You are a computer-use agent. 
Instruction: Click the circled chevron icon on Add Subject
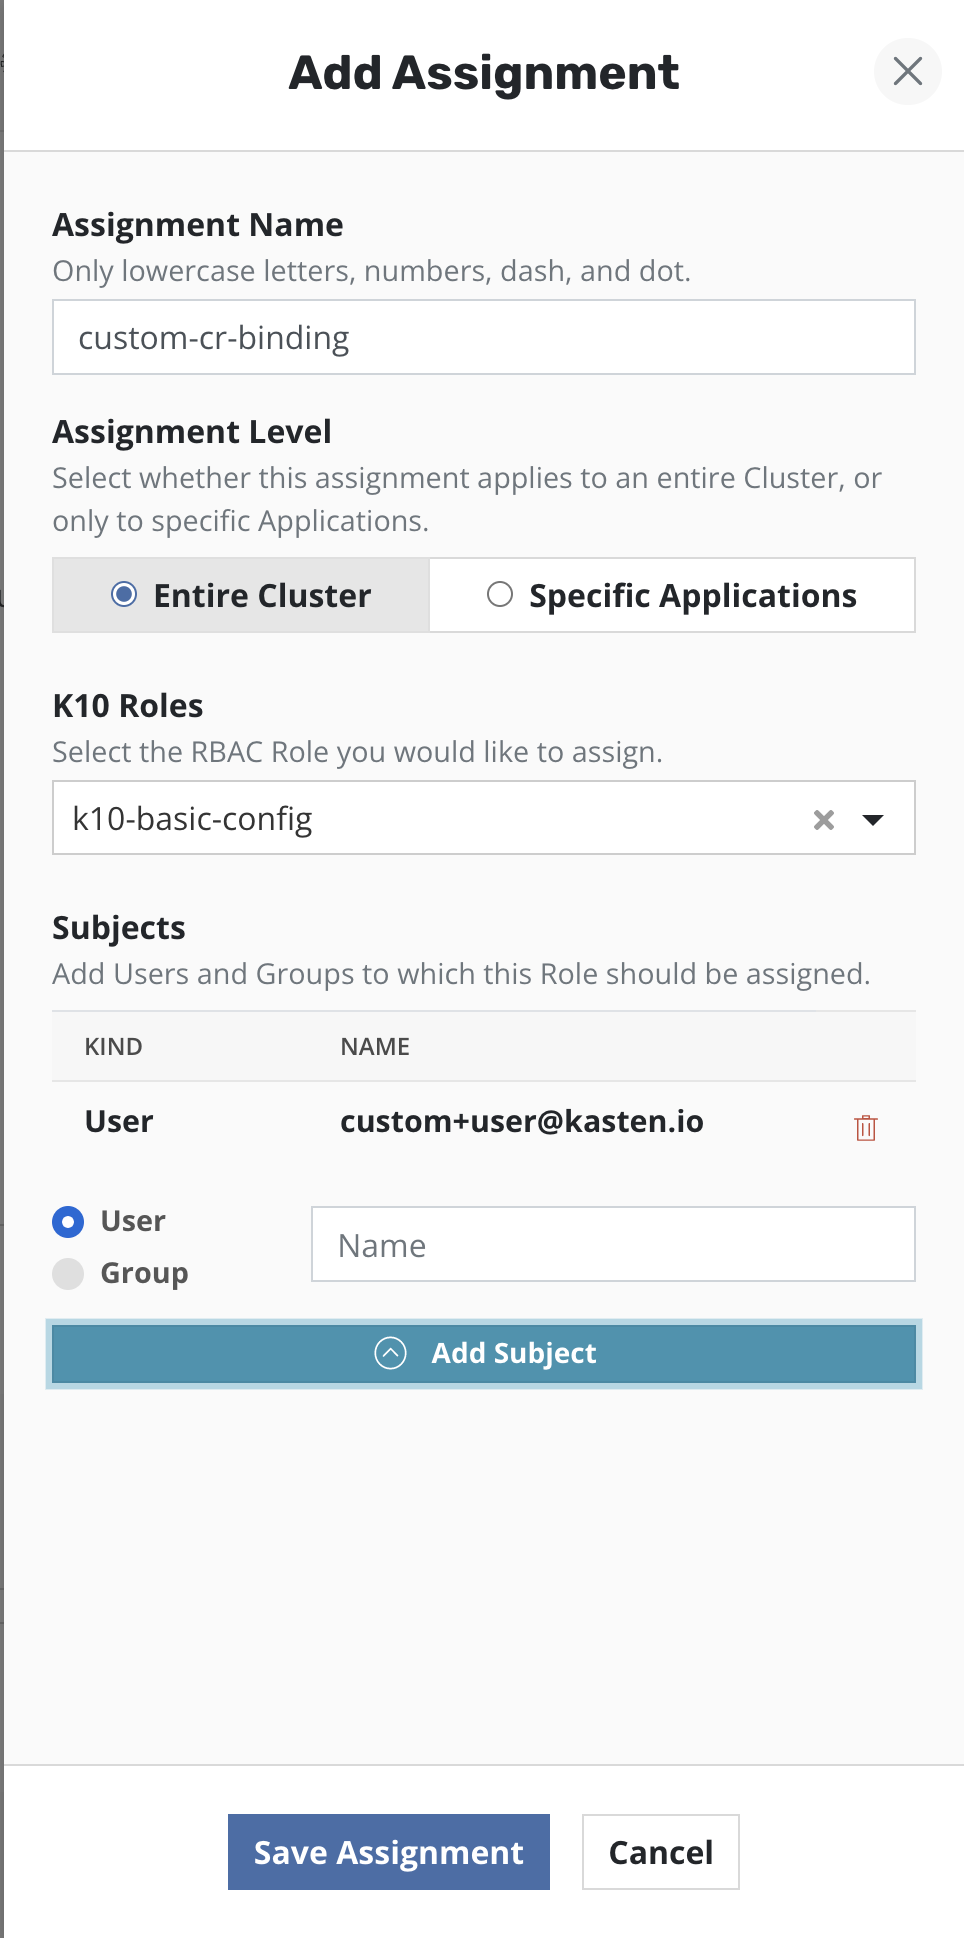390,1353
